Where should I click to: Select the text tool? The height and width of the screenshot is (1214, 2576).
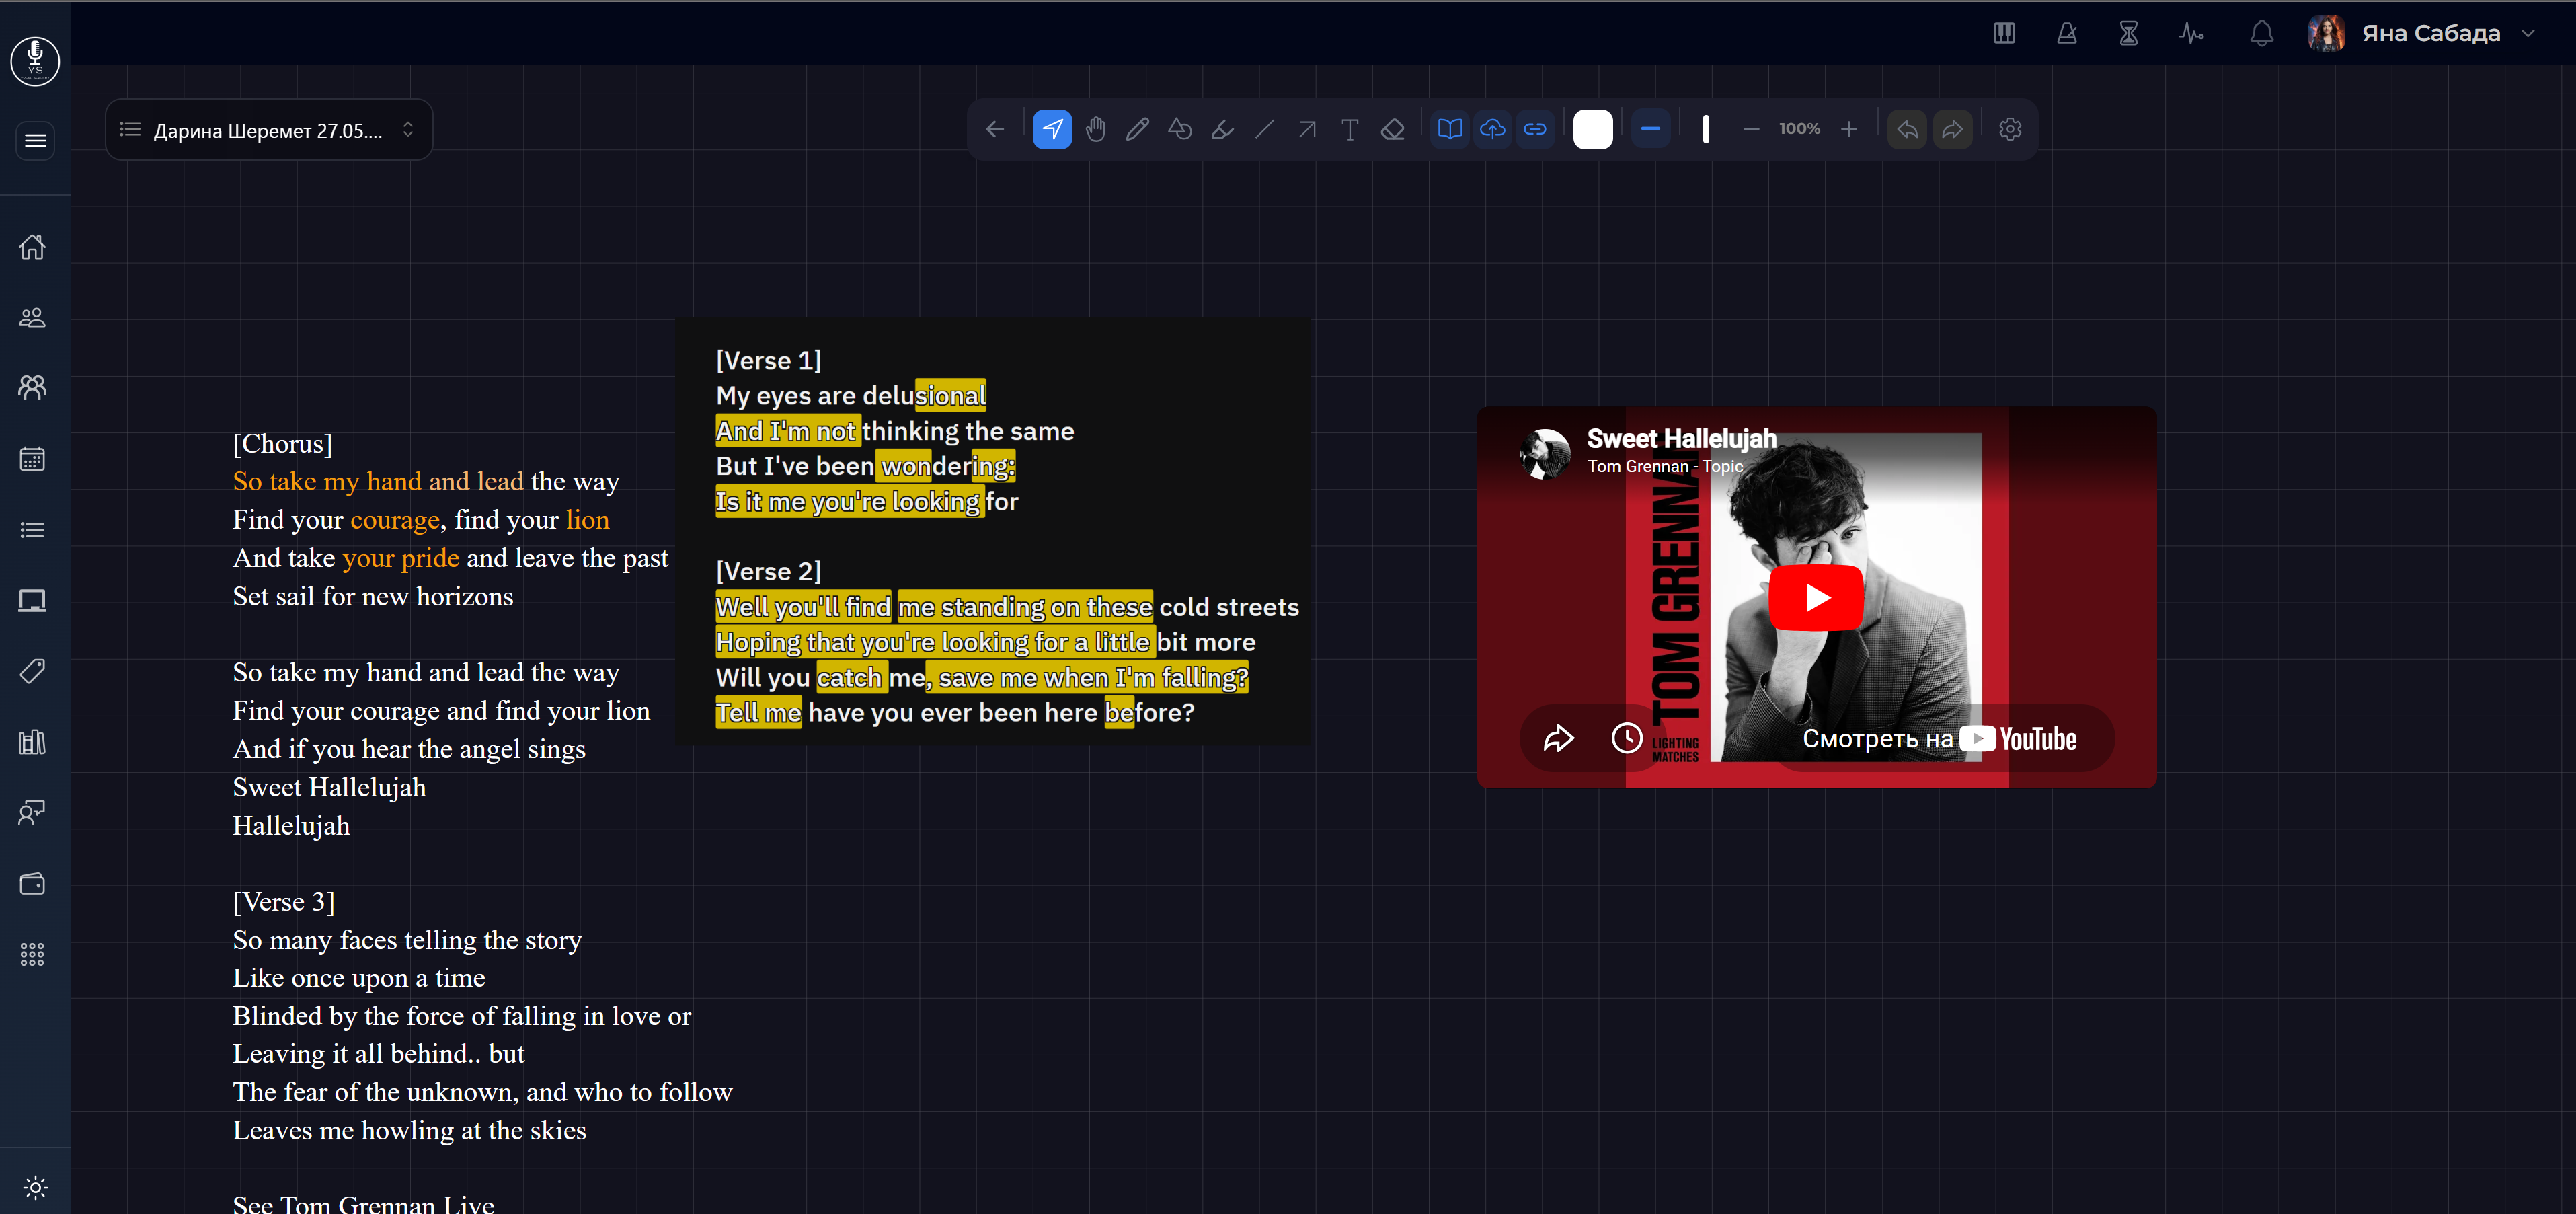(x=1350, y=129)
